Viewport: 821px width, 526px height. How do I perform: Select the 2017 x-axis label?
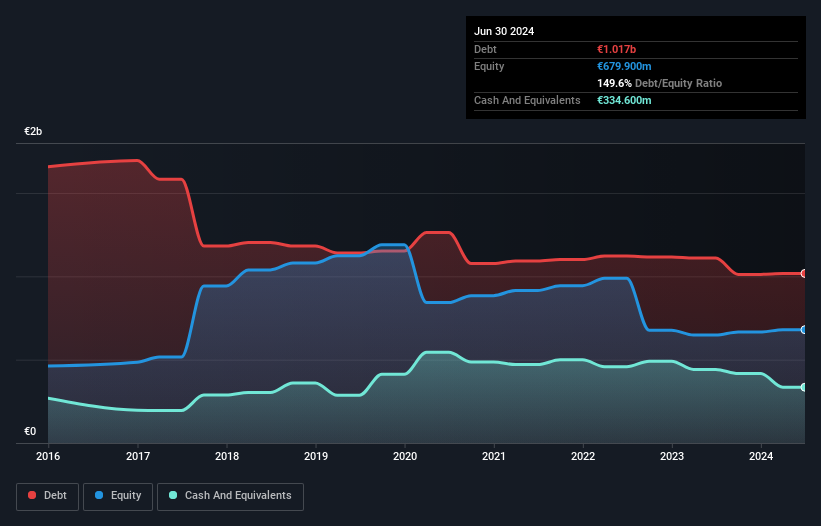tap(138, 456)
